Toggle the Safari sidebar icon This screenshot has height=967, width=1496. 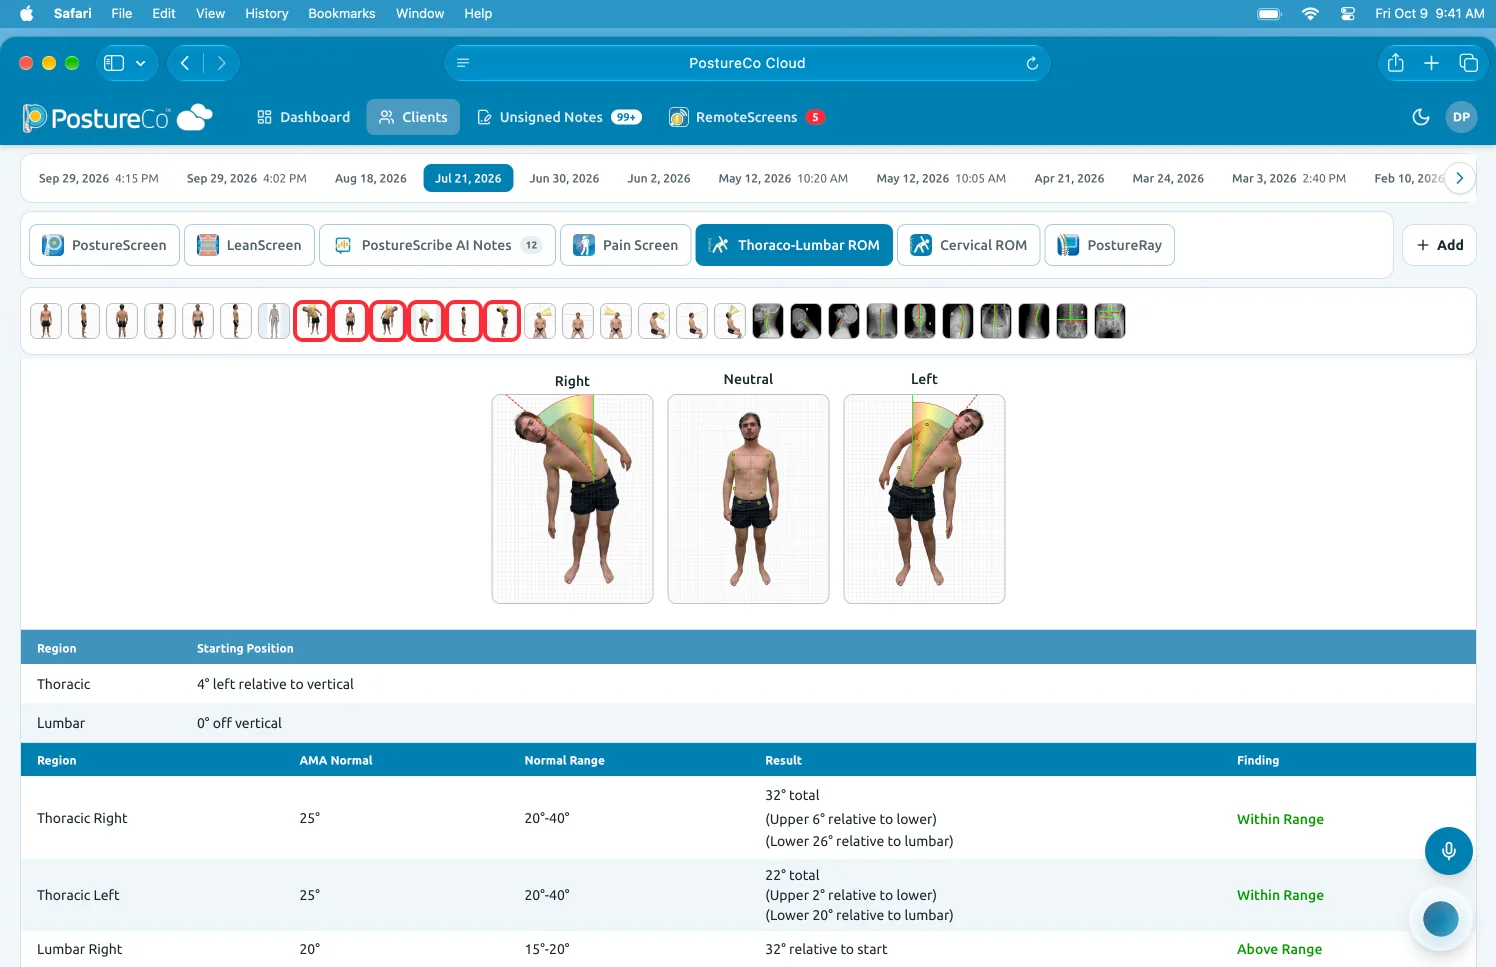pyautogui.click(x=114, y=63)
